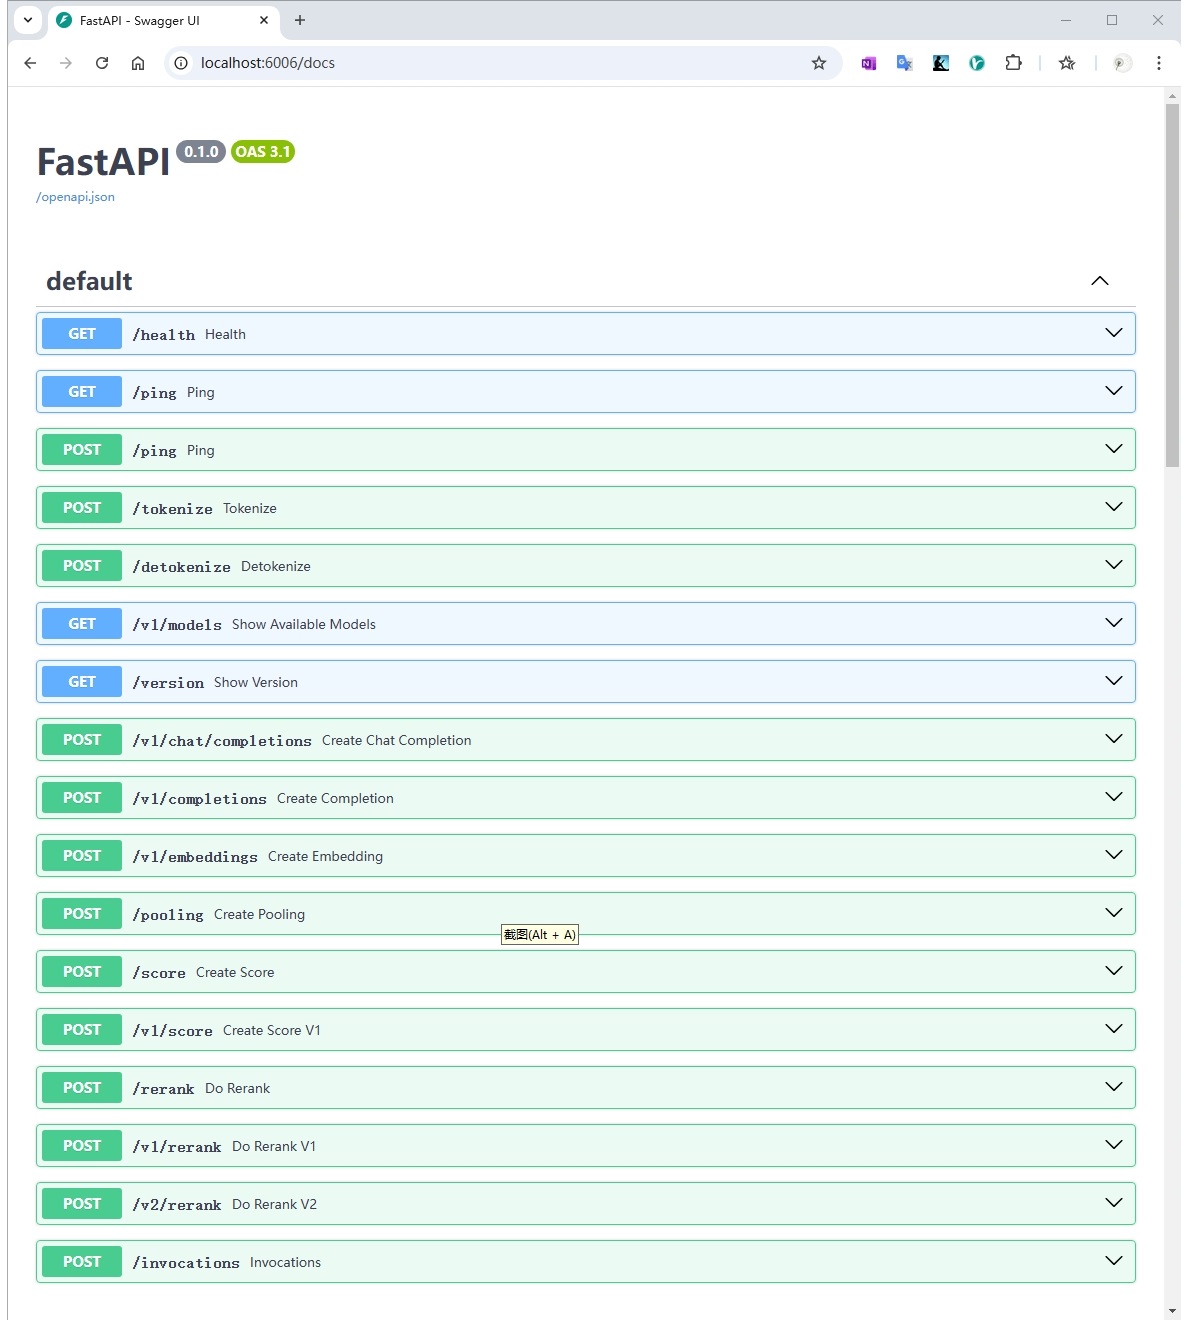
Task: Expand the POST /tokenize endpoint arrow
Action: click(x=1114, y=507)
